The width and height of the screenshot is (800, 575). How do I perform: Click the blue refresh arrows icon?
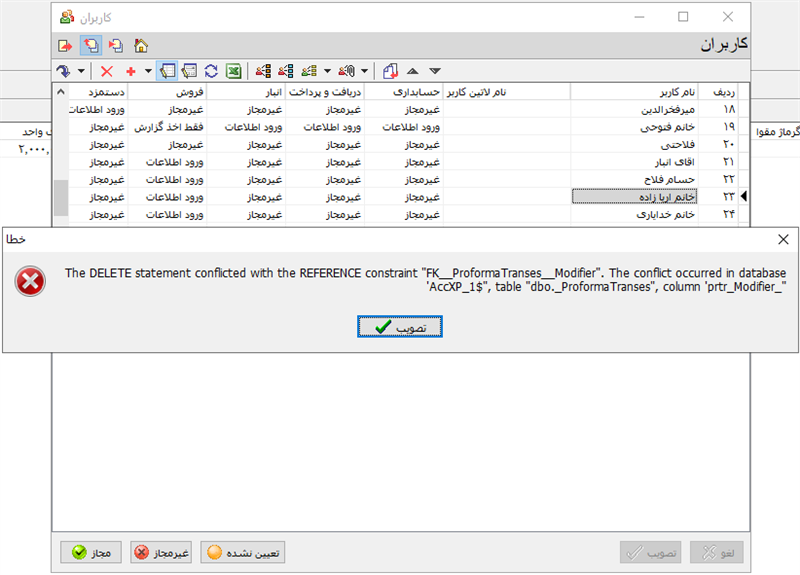211,71
